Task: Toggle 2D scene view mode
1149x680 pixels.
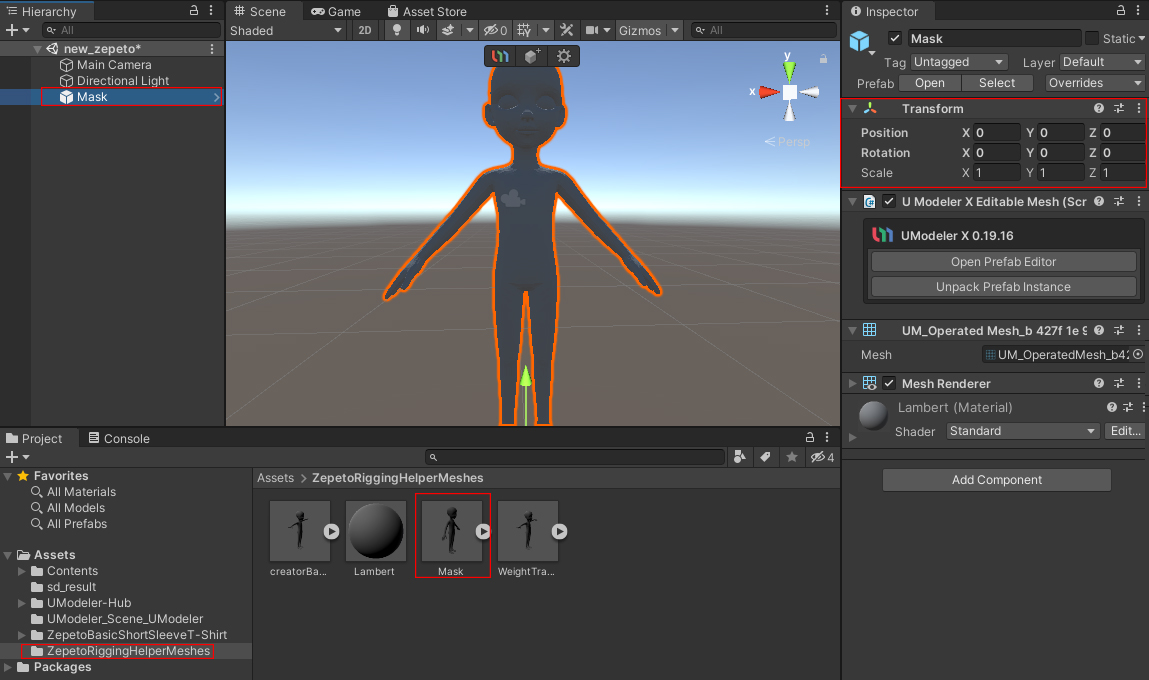Action: click(365, 30)
